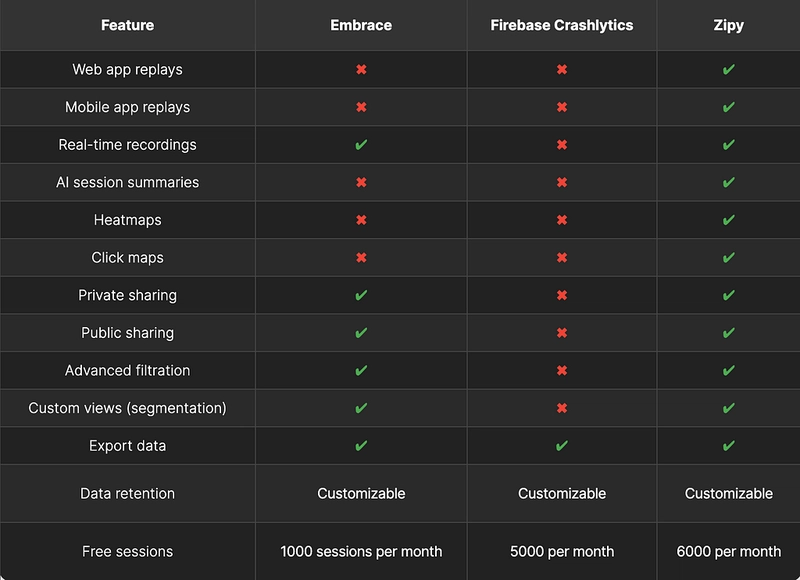The width and height of the screenshot is (800, 580).
Task: Click Firebase cross in Private sharing row
Action: (x=562, y=295)
